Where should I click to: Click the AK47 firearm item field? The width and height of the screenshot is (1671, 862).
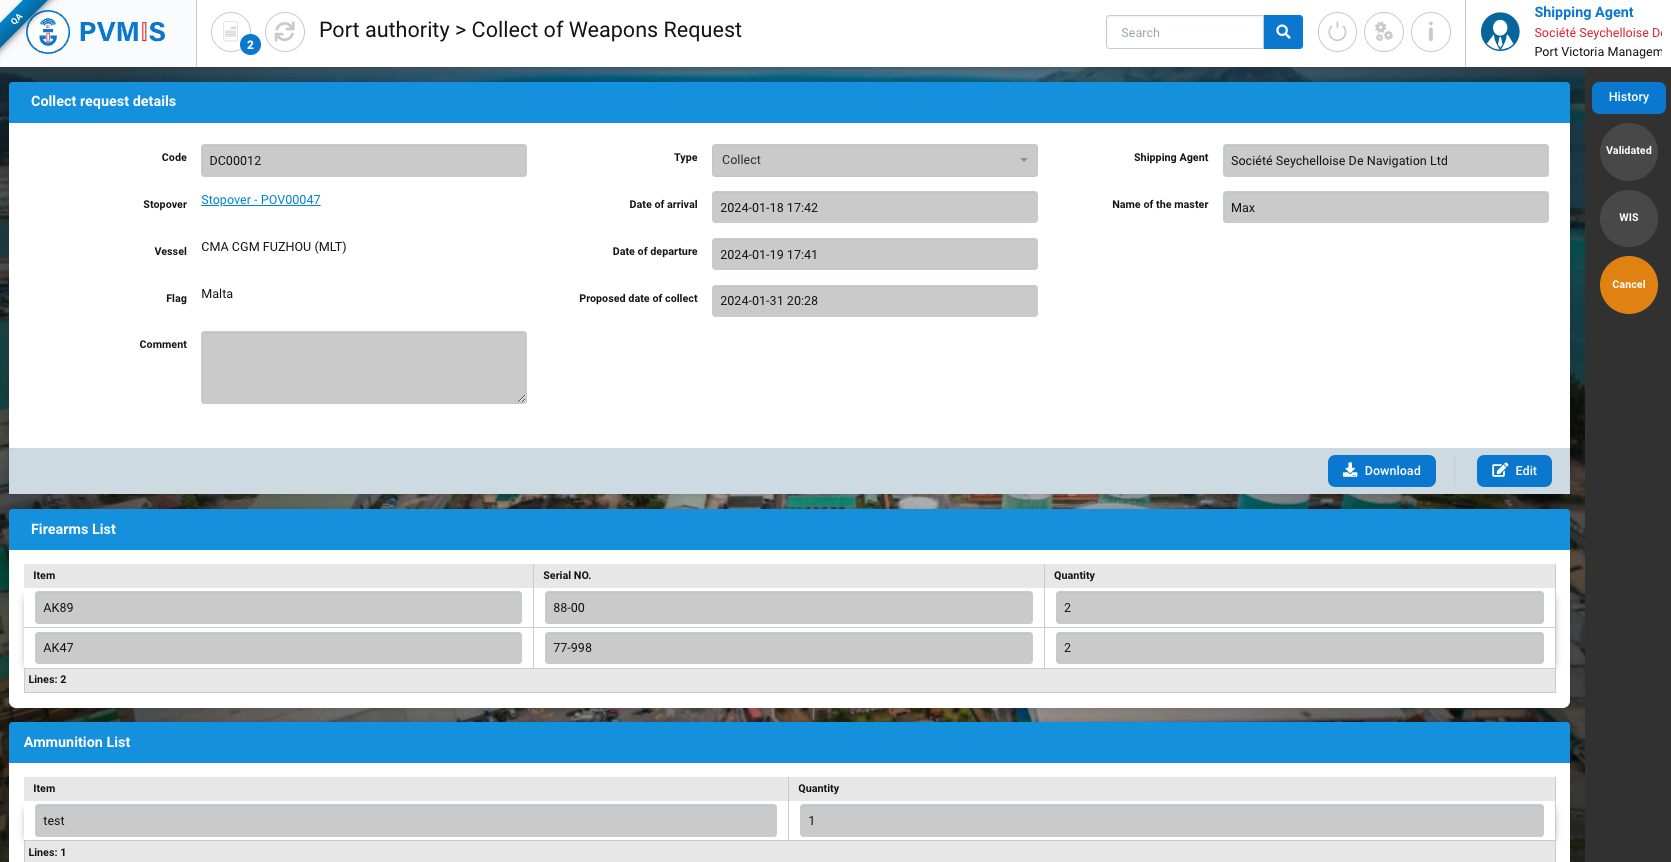click(x=278, y=648)
